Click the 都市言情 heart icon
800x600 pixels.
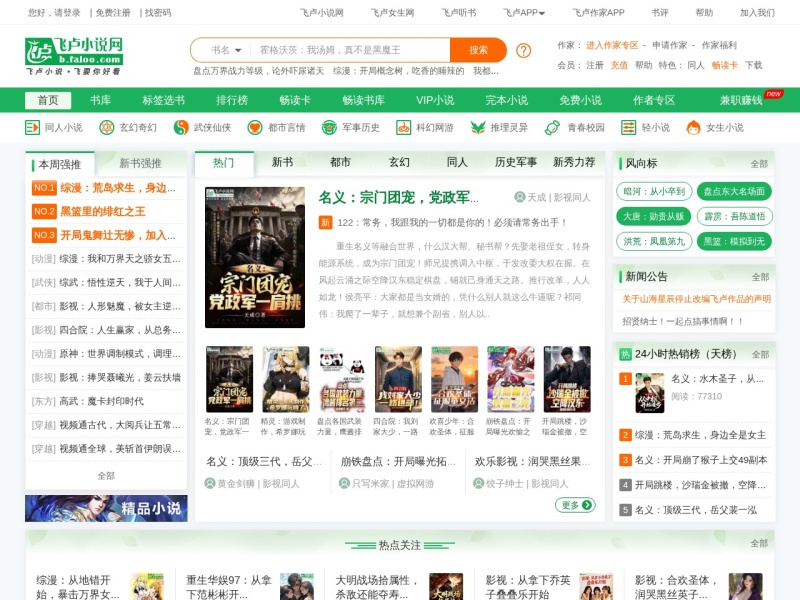point(255,127)
